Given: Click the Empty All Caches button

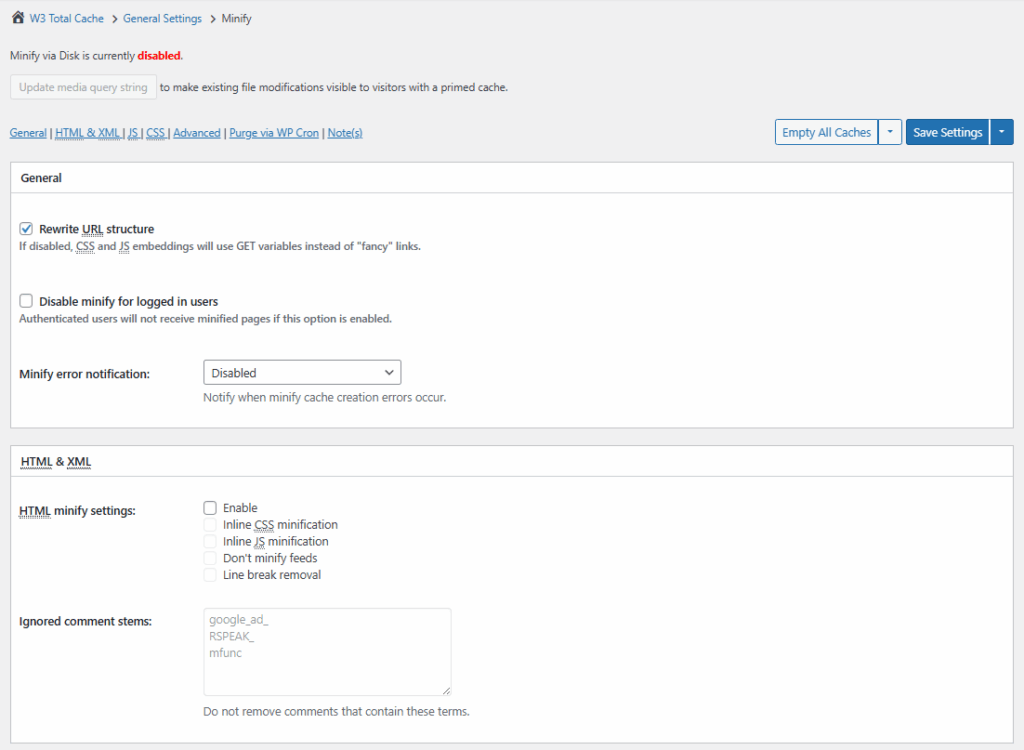Looking at the screenshot, I should (x=826, y=133).
